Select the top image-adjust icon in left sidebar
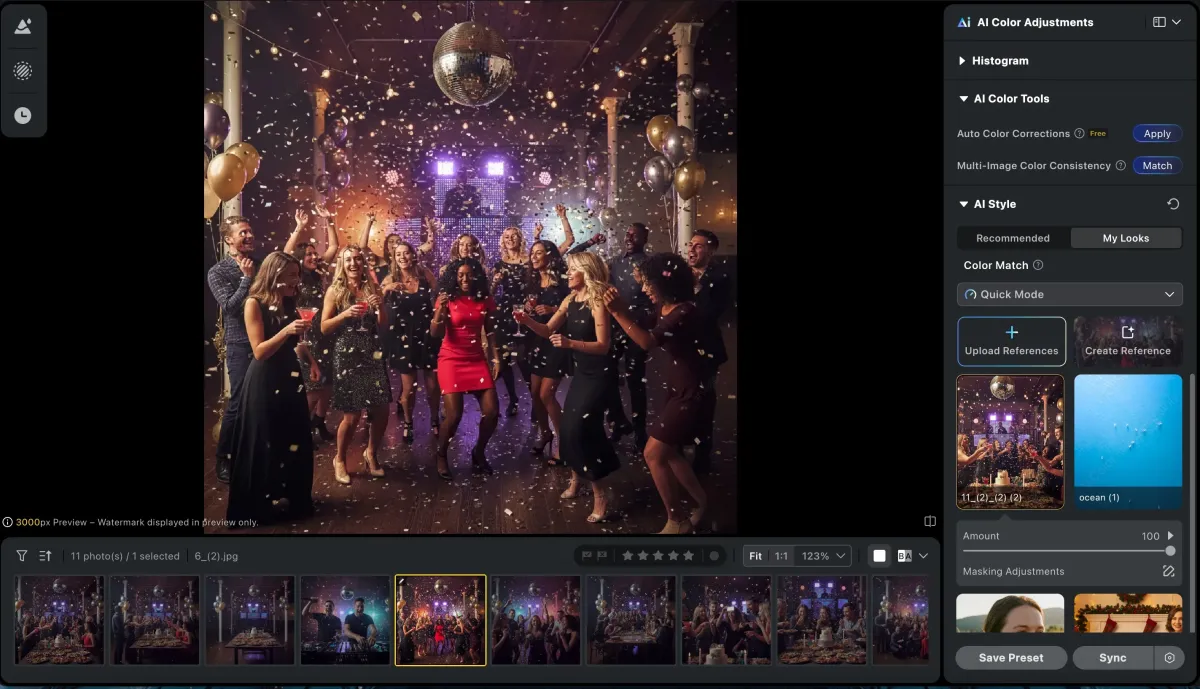Viewport: 1200px width, 689px height. click(22, 27)
